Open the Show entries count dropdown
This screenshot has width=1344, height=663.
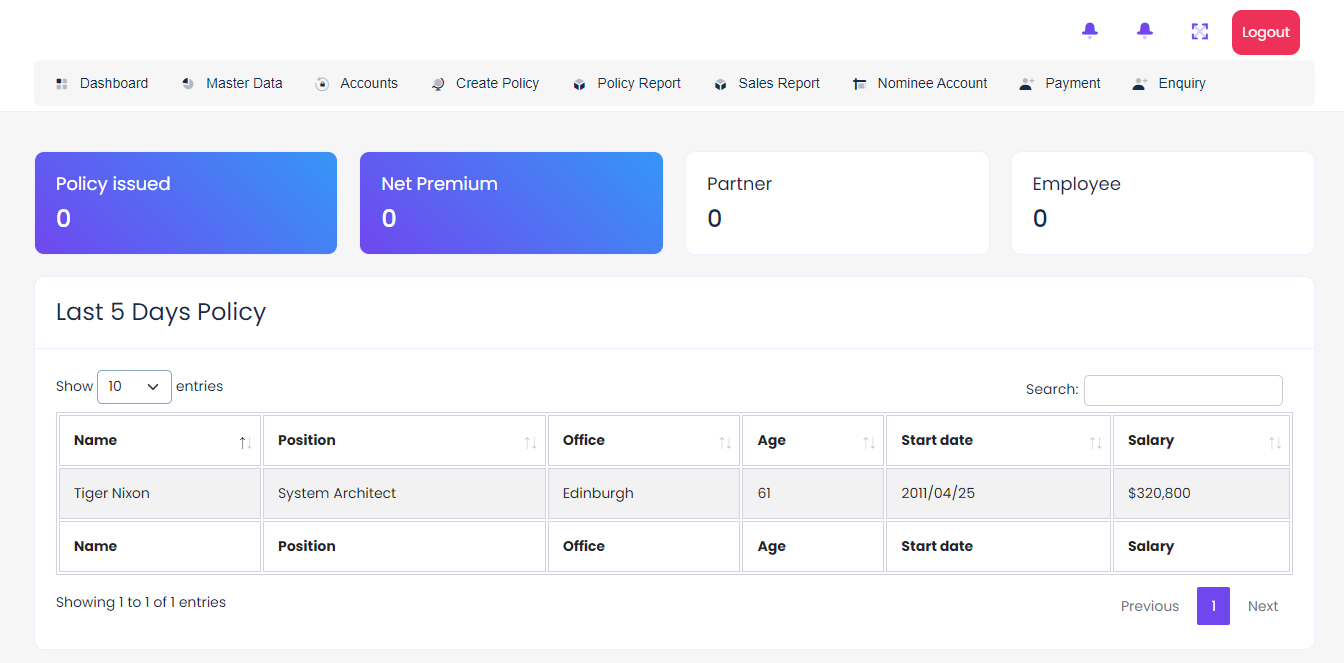134,387
